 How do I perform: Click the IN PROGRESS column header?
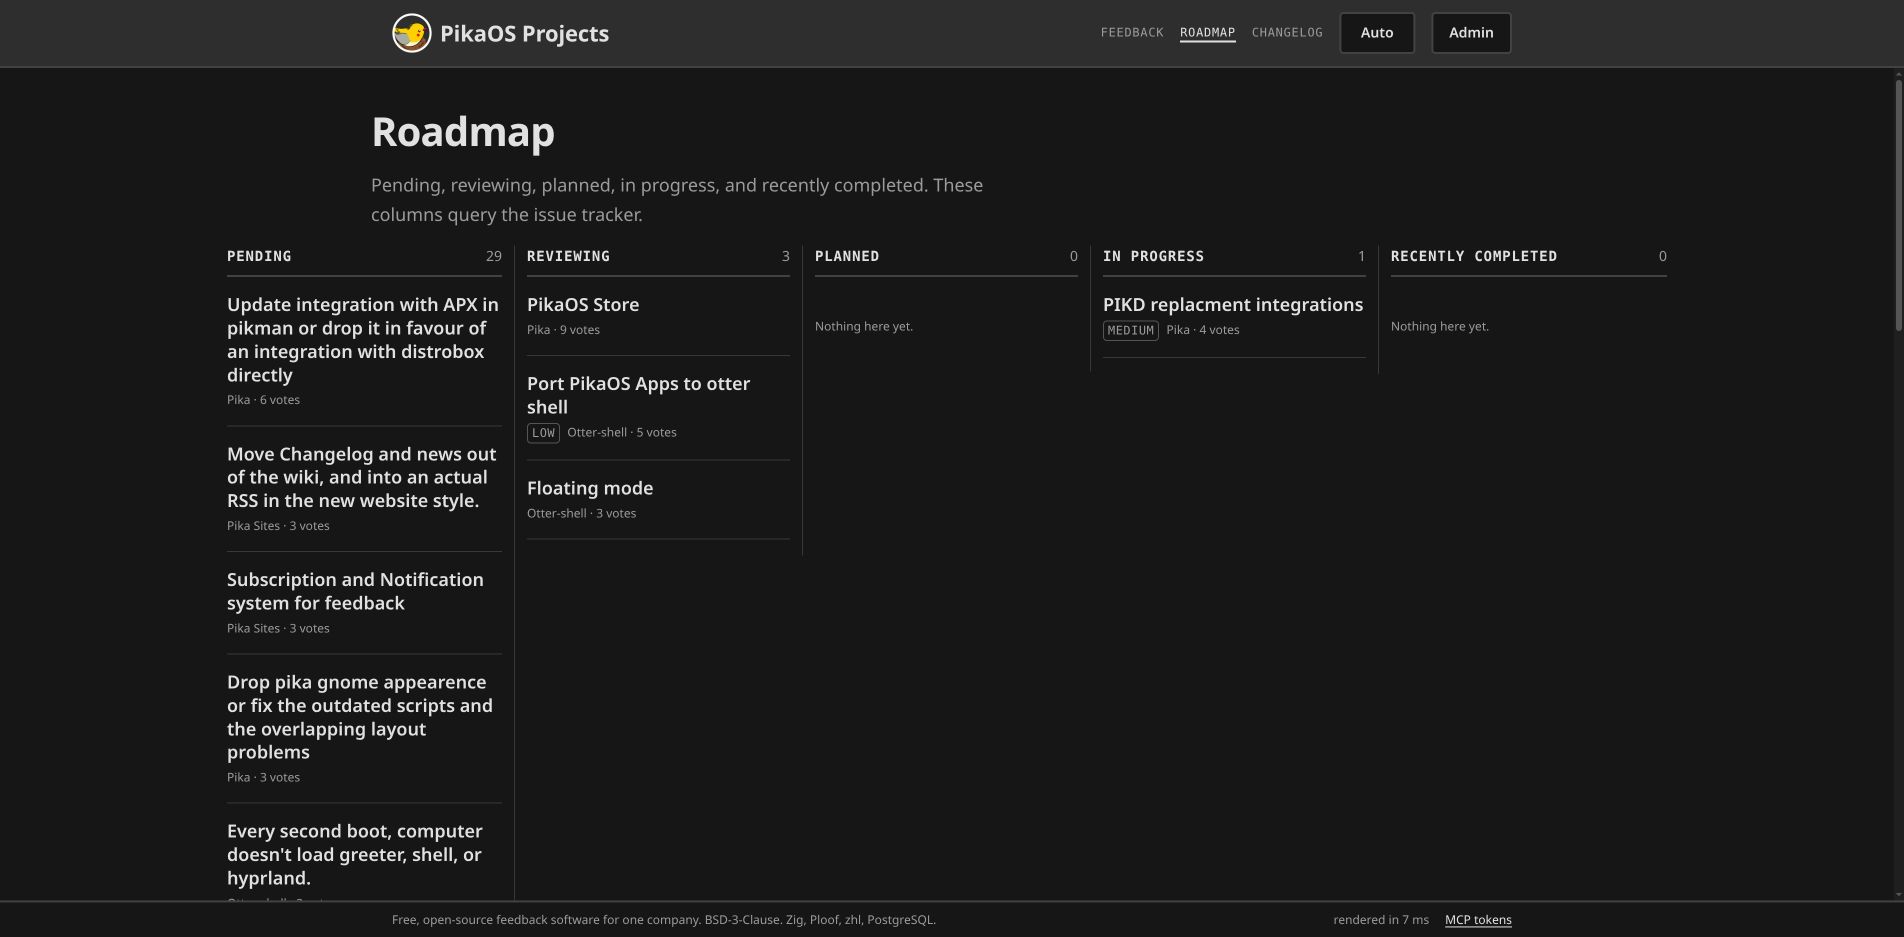click(x=1153, y=256)
